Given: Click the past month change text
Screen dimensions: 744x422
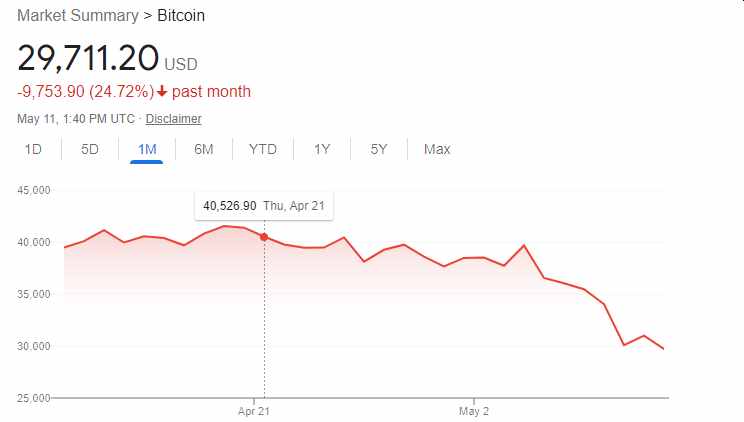Looking at the screenshot, I should [211, 92].
